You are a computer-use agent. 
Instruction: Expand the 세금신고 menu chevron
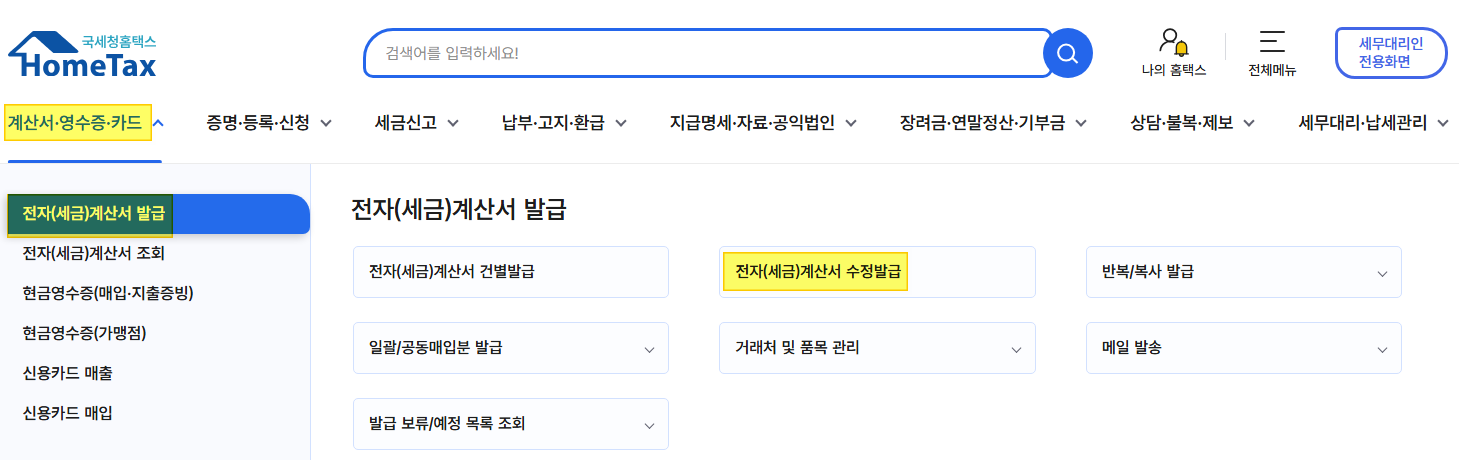point(453,124)
